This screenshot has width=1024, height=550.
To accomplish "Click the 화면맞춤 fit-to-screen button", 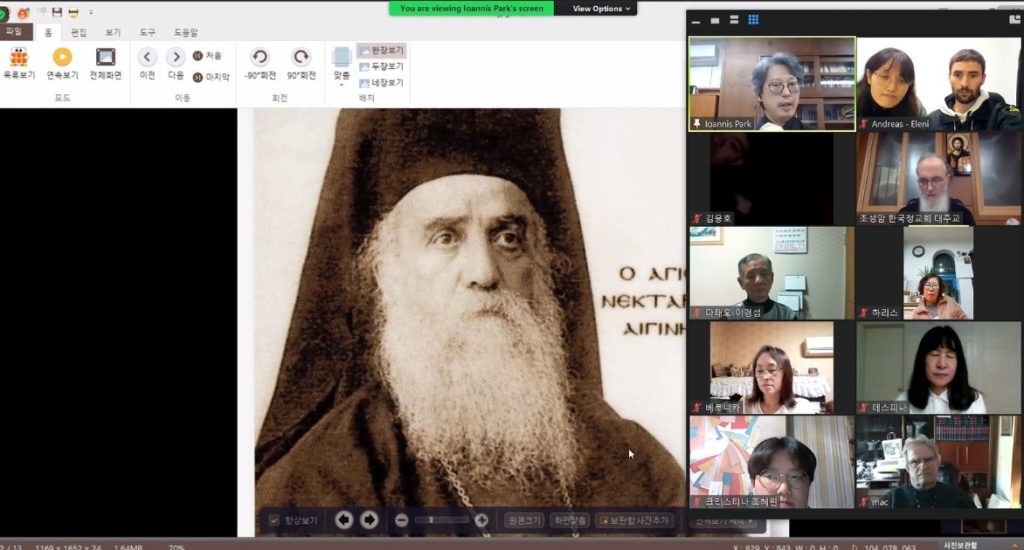I will (x=568, y=520).
